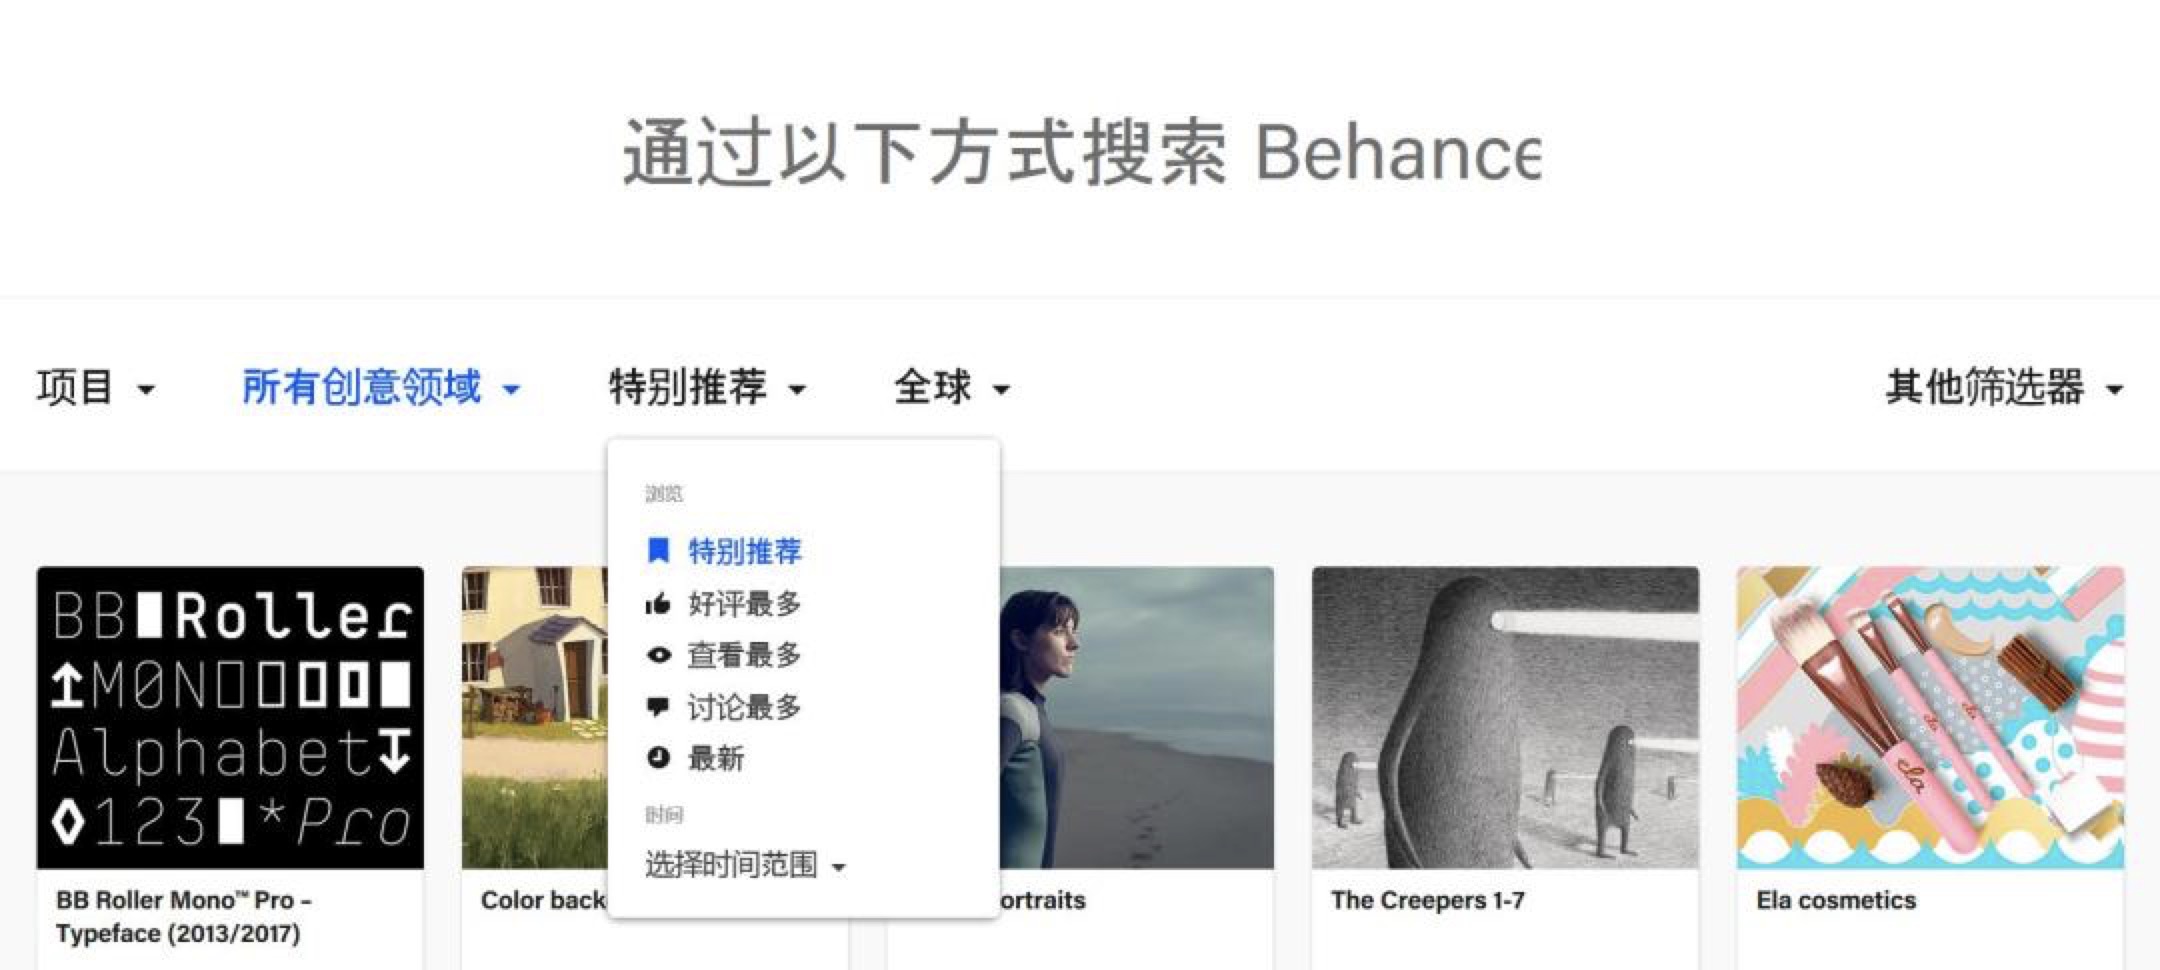The height and width of the screenshot is (970, 2160).
Task: Open the 项目 dropdown filter
Action: [x=96, y=387]
